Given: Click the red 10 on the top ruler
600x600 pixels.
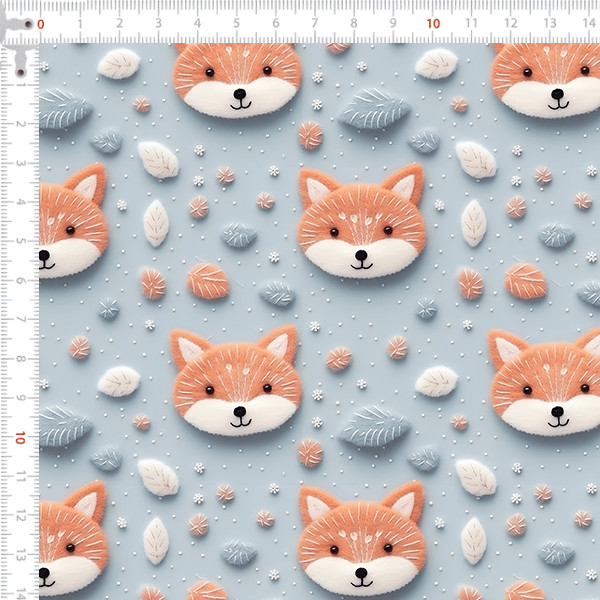Looking at the screenshot, I should 433,24.
